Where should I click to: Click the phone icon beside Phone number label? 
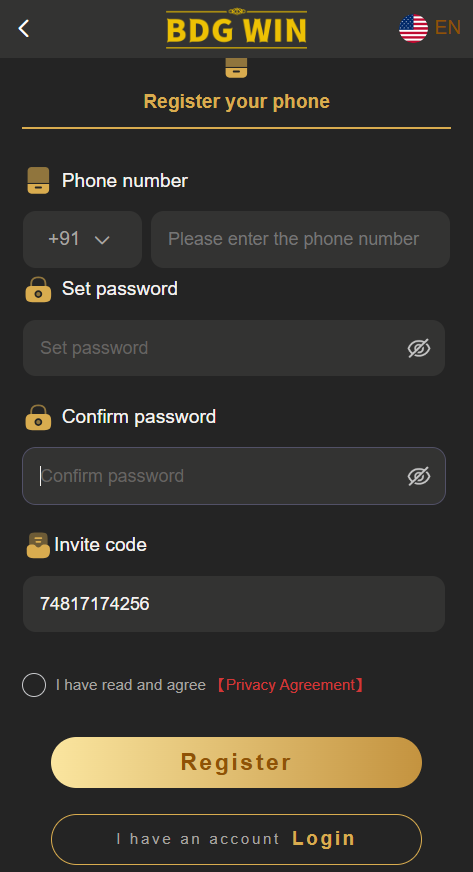[x=38, y=181]
